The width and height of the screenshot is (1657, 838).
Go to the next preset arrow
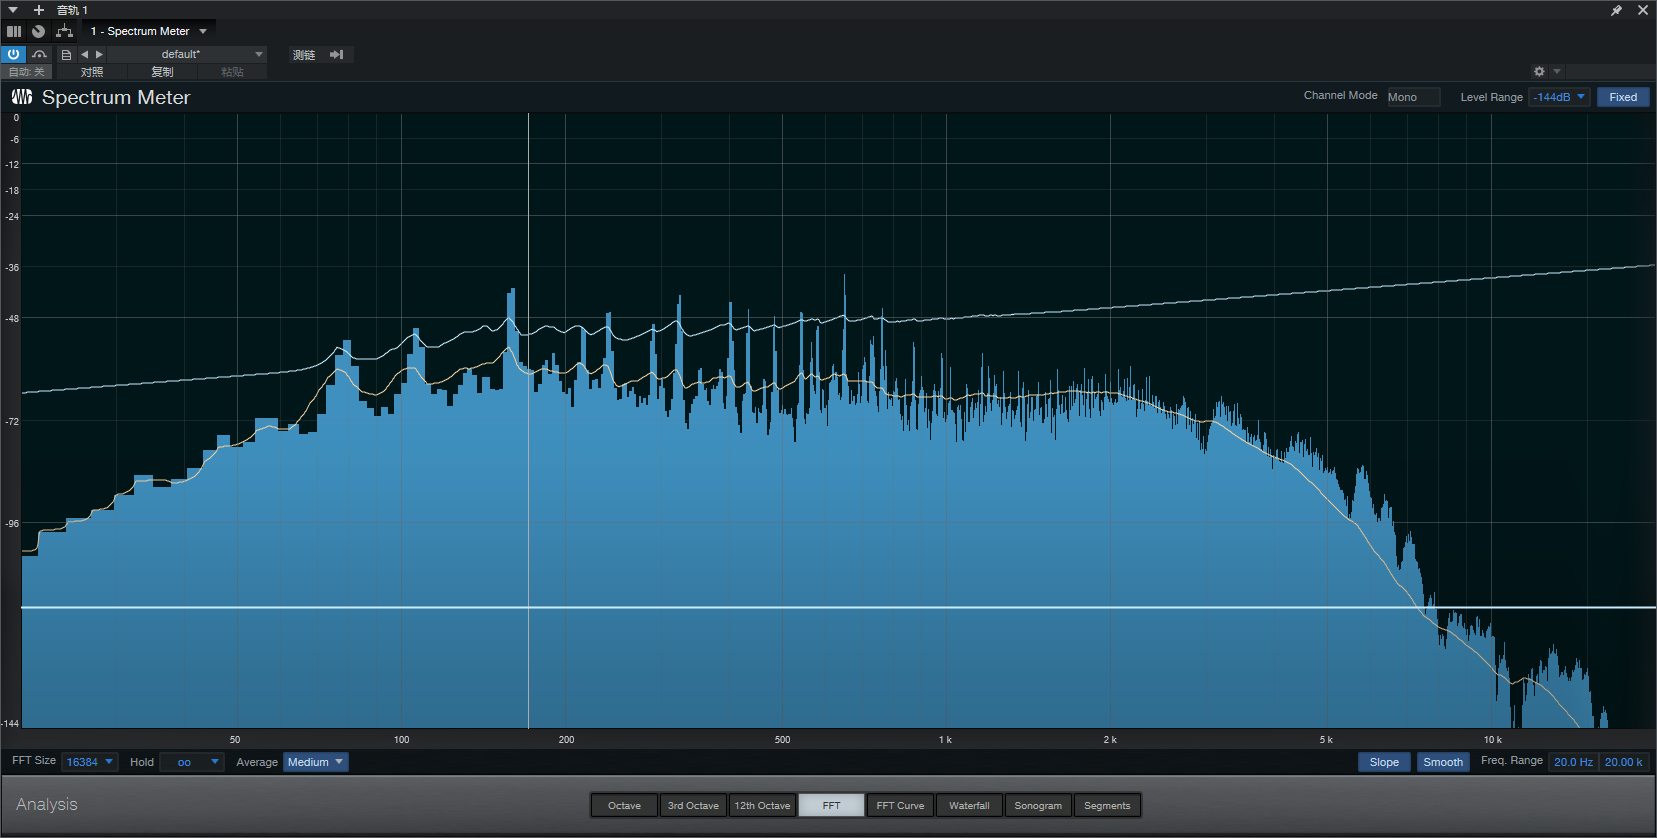click(x=99, y=54)
